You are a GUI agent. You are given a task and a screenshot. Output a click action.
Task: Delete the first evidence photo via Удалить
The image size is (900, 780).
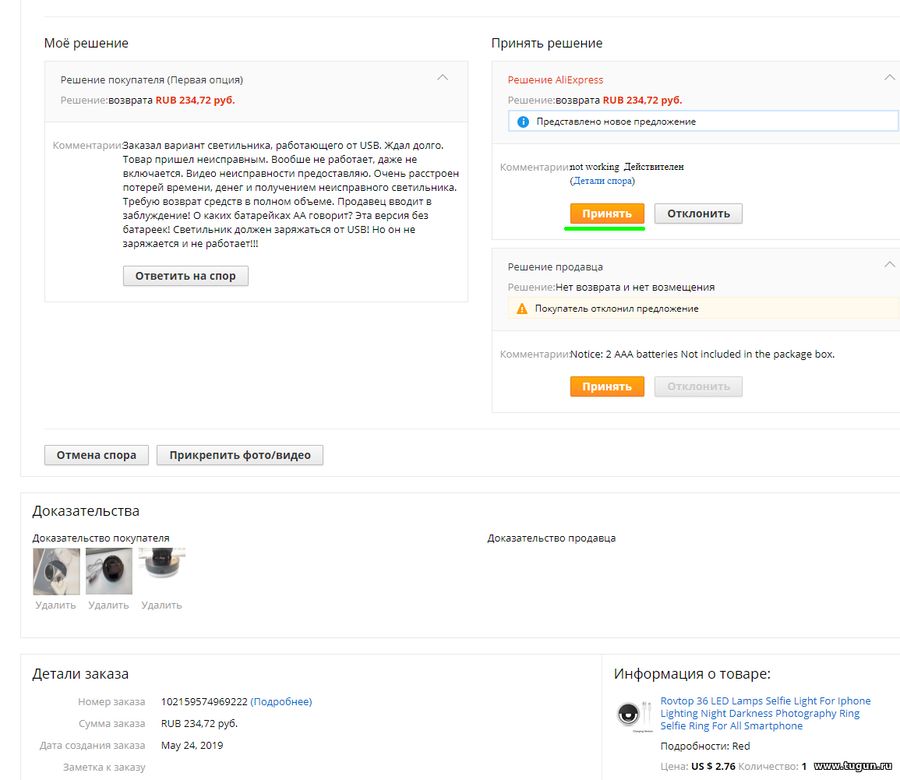(56, 605)
